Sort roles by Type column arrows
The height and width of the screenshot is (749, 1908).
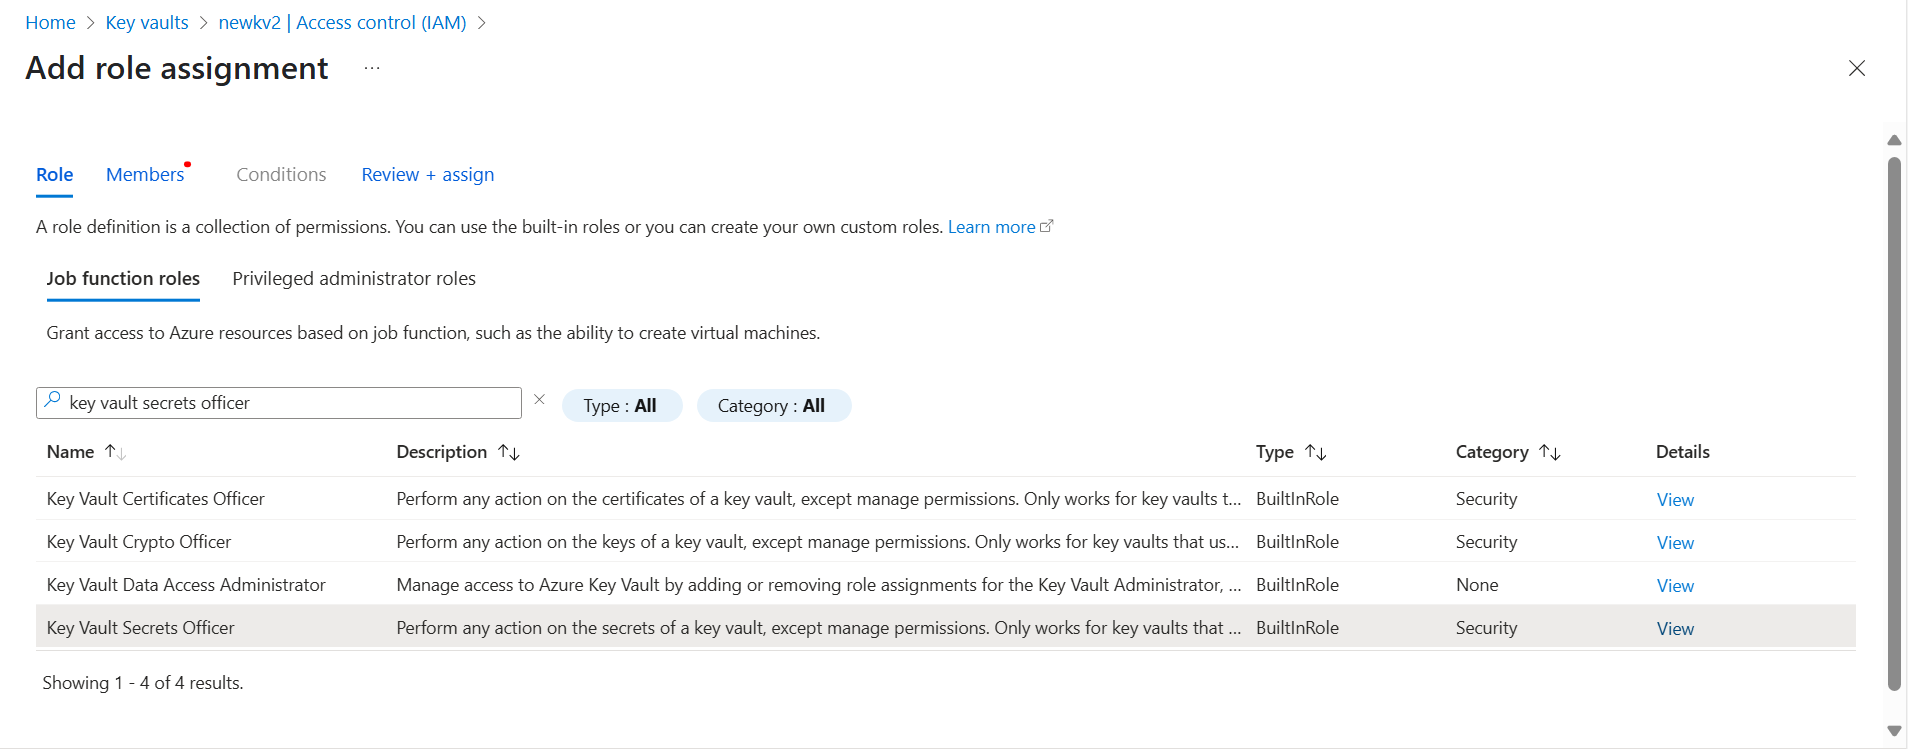point(1316,452)
